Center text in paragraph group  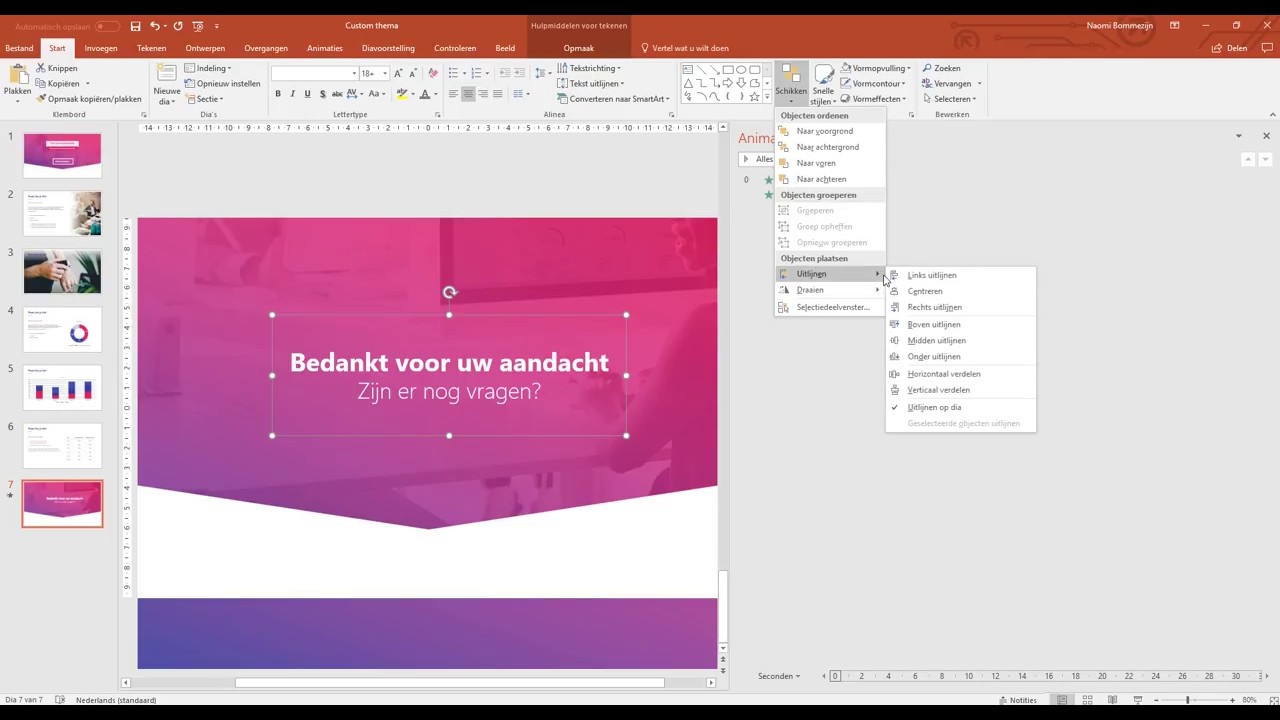(x=468, y=94)
